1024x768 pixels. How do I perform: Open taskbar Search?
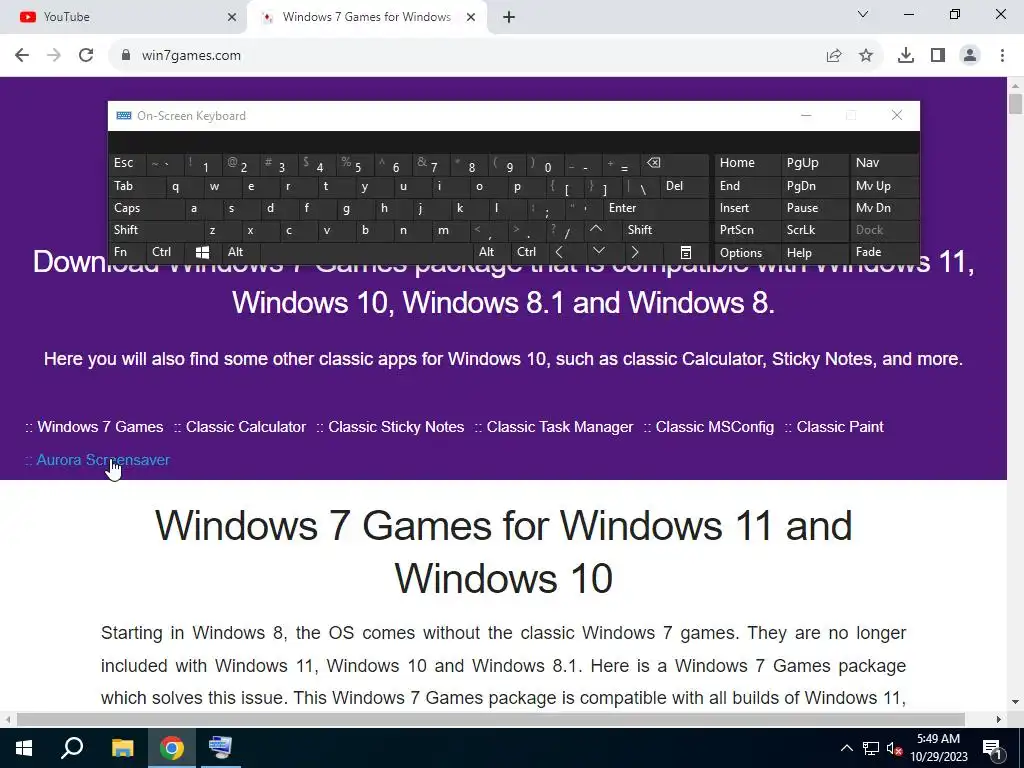[72, 748]
